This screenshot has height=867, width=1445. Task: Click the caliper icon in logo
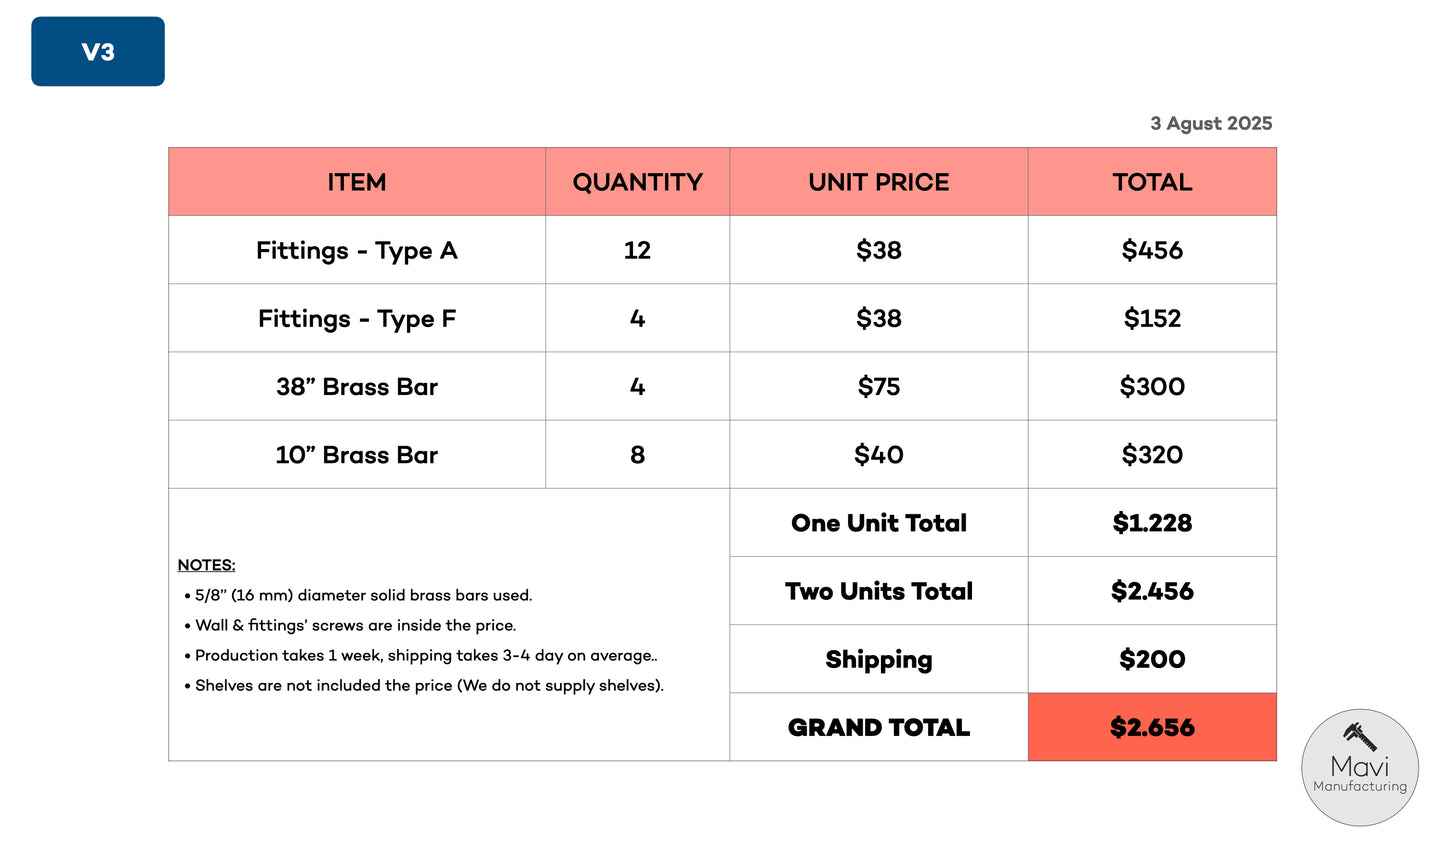(1360, 736)
